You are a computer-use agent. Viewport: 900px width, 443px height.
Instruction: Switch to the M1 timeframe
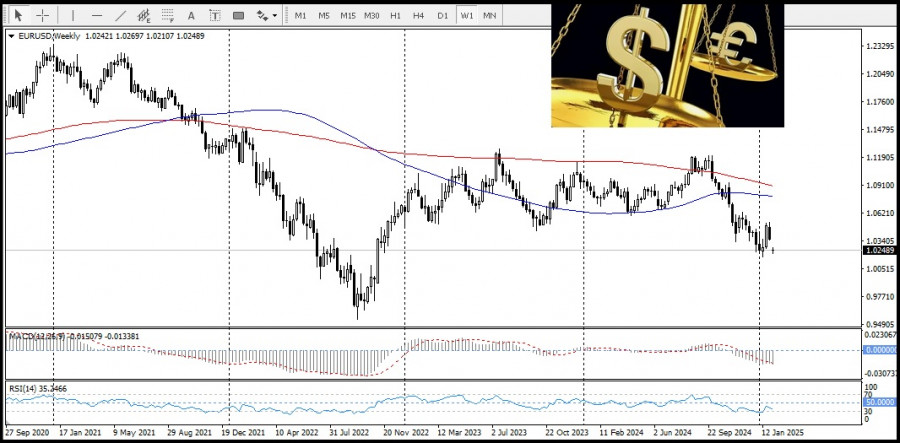point(300,15)
